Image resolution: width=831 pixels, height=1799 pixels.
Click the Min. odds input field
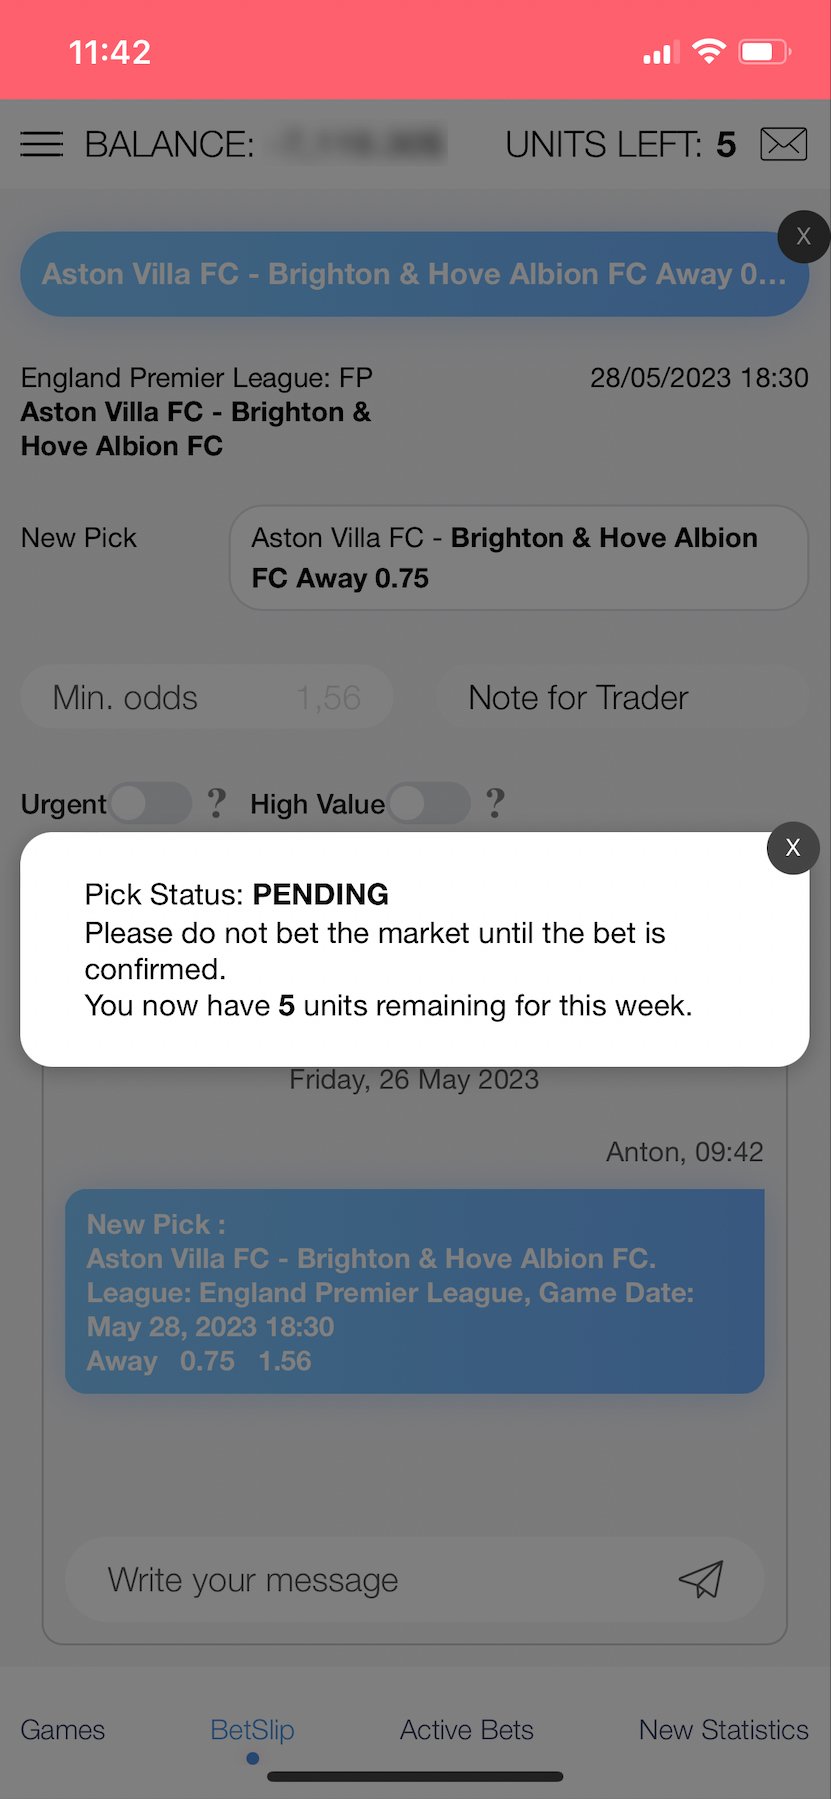pyautogui.click(x=206, y=697)
